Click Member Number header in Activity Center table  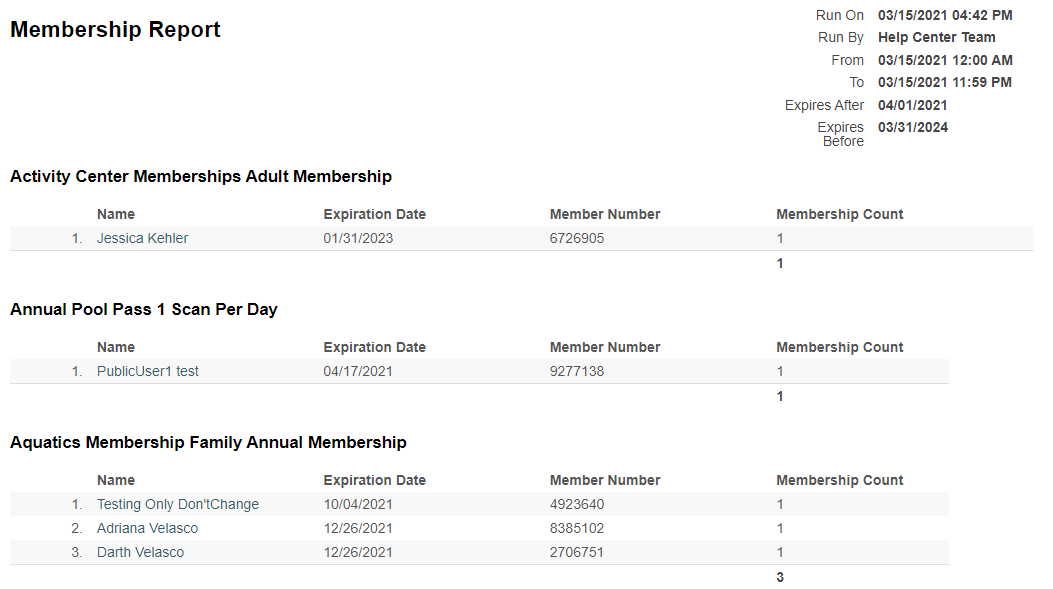[x=605, y=214]
